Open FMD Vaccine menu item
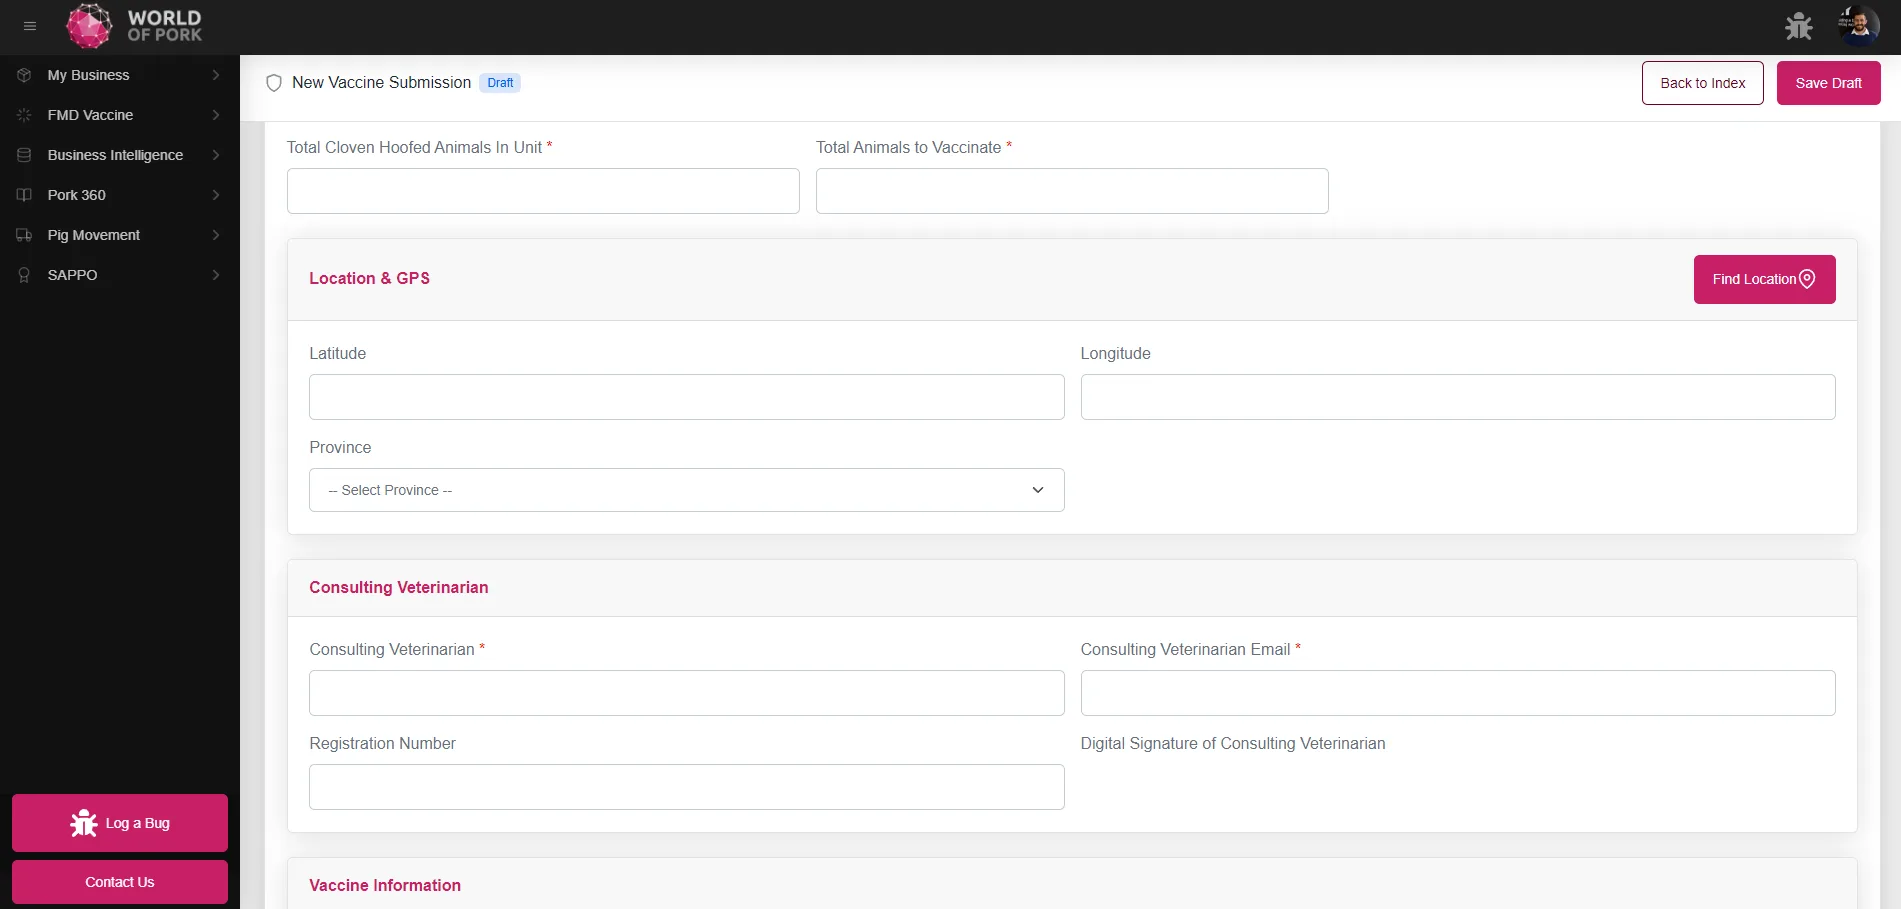 tap(120, 115)
